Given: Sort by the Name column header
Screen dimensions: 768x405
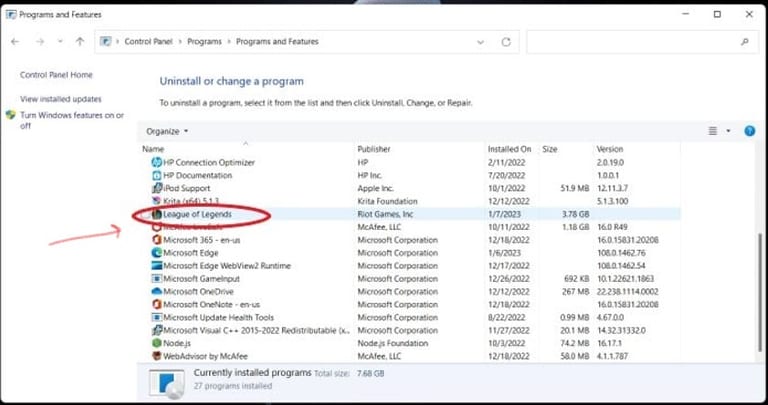Looking at the screenshot, I should click(x=153, y=149).
